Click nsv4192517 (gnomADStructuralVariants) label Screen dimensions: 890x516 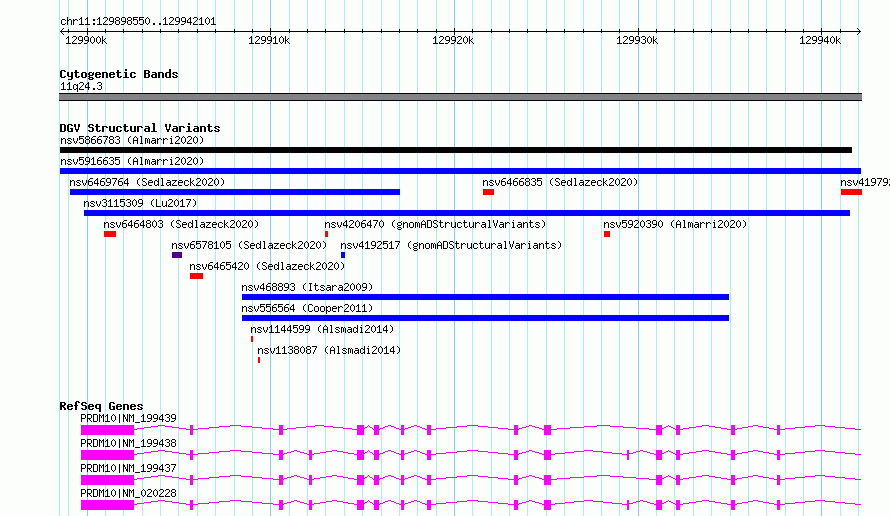pos(451,245)
